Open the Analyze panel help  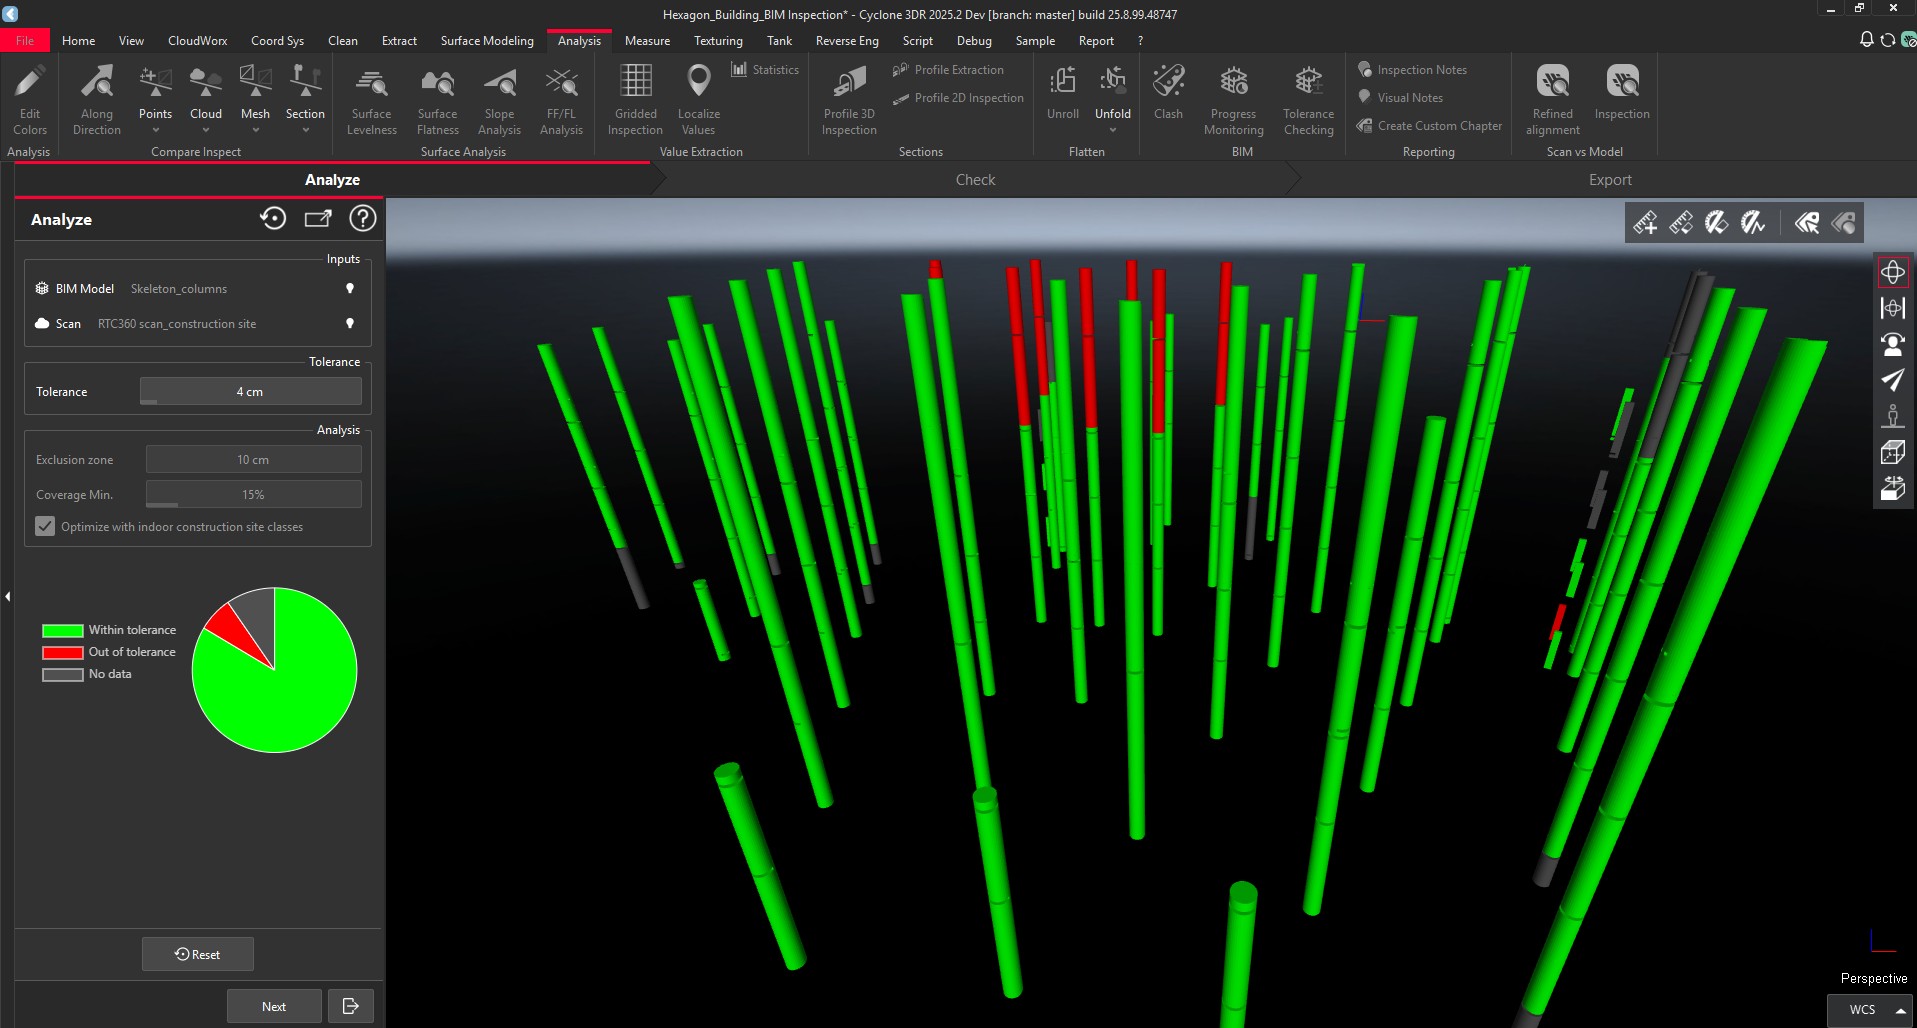click(x=362, y=218)
